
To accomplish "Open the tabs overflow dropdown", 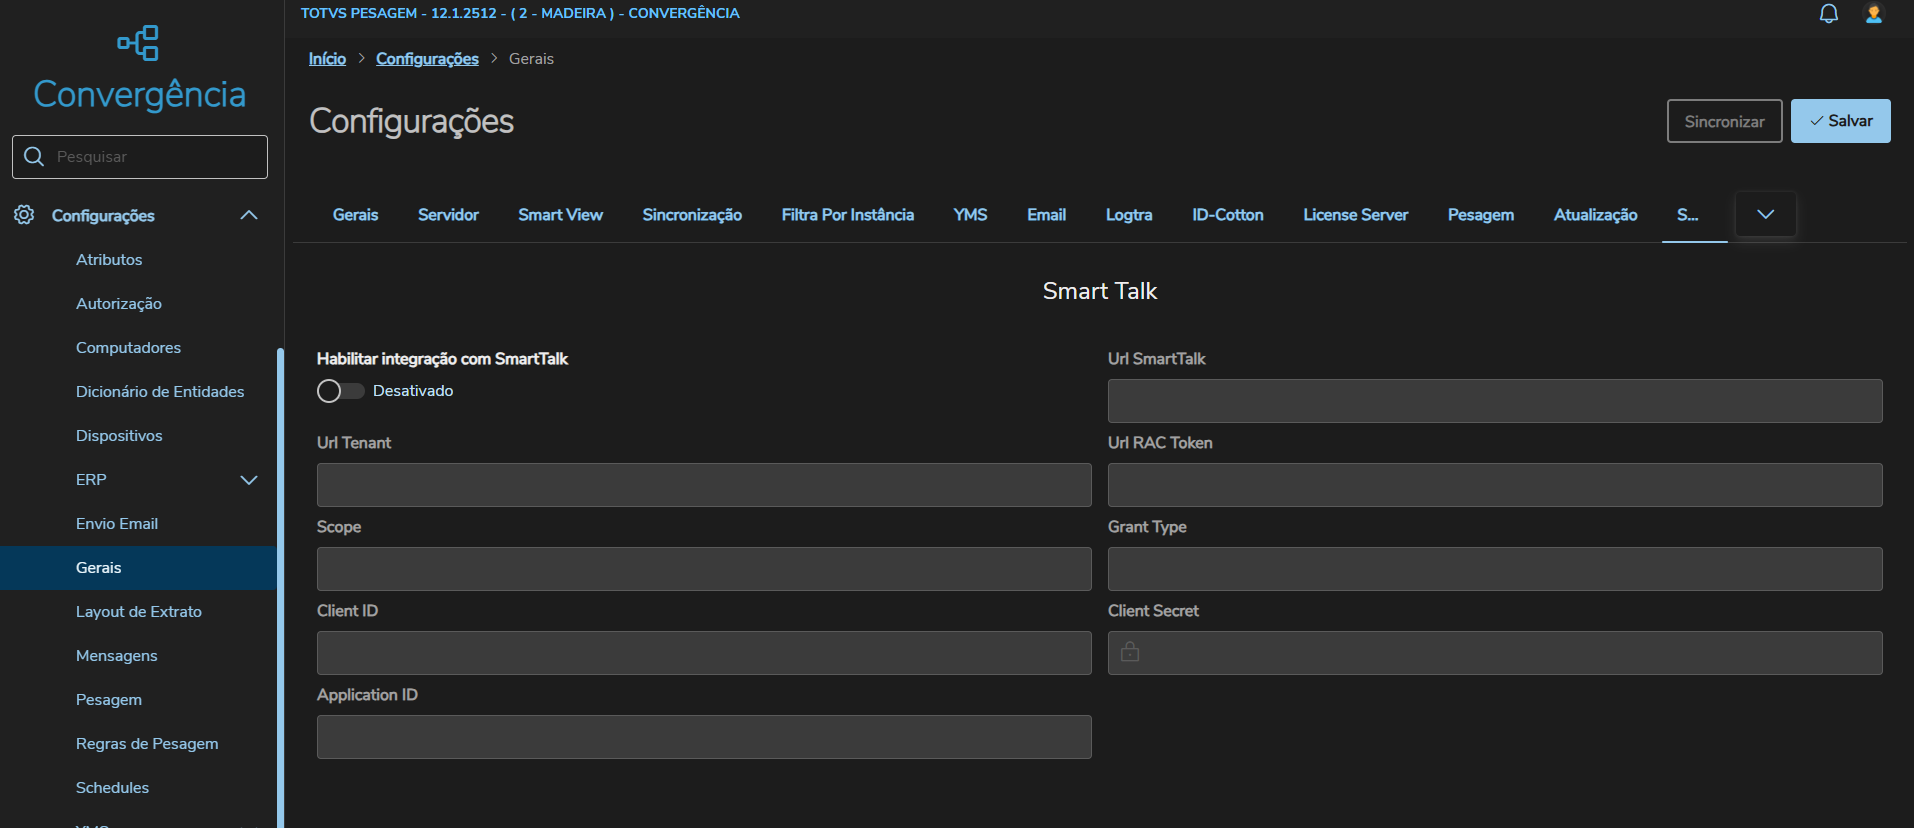I will point(1765,215).
